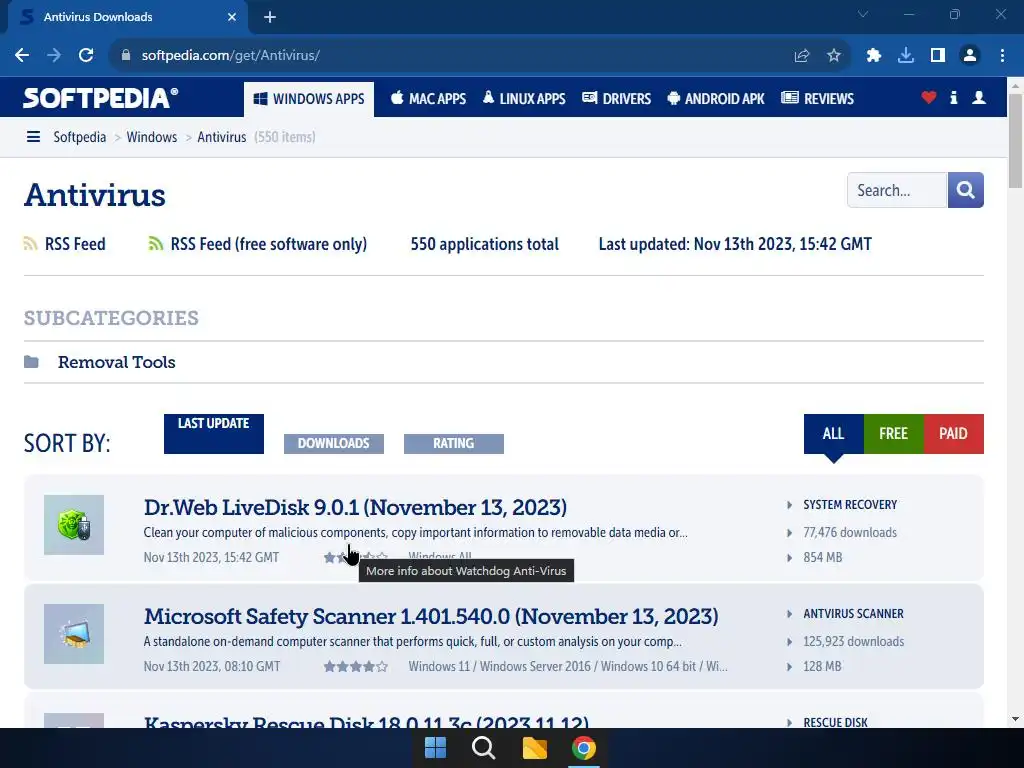Select the Mac Apps tab
The height and width of the screenshot is (768, 1024).
(428, 99)
